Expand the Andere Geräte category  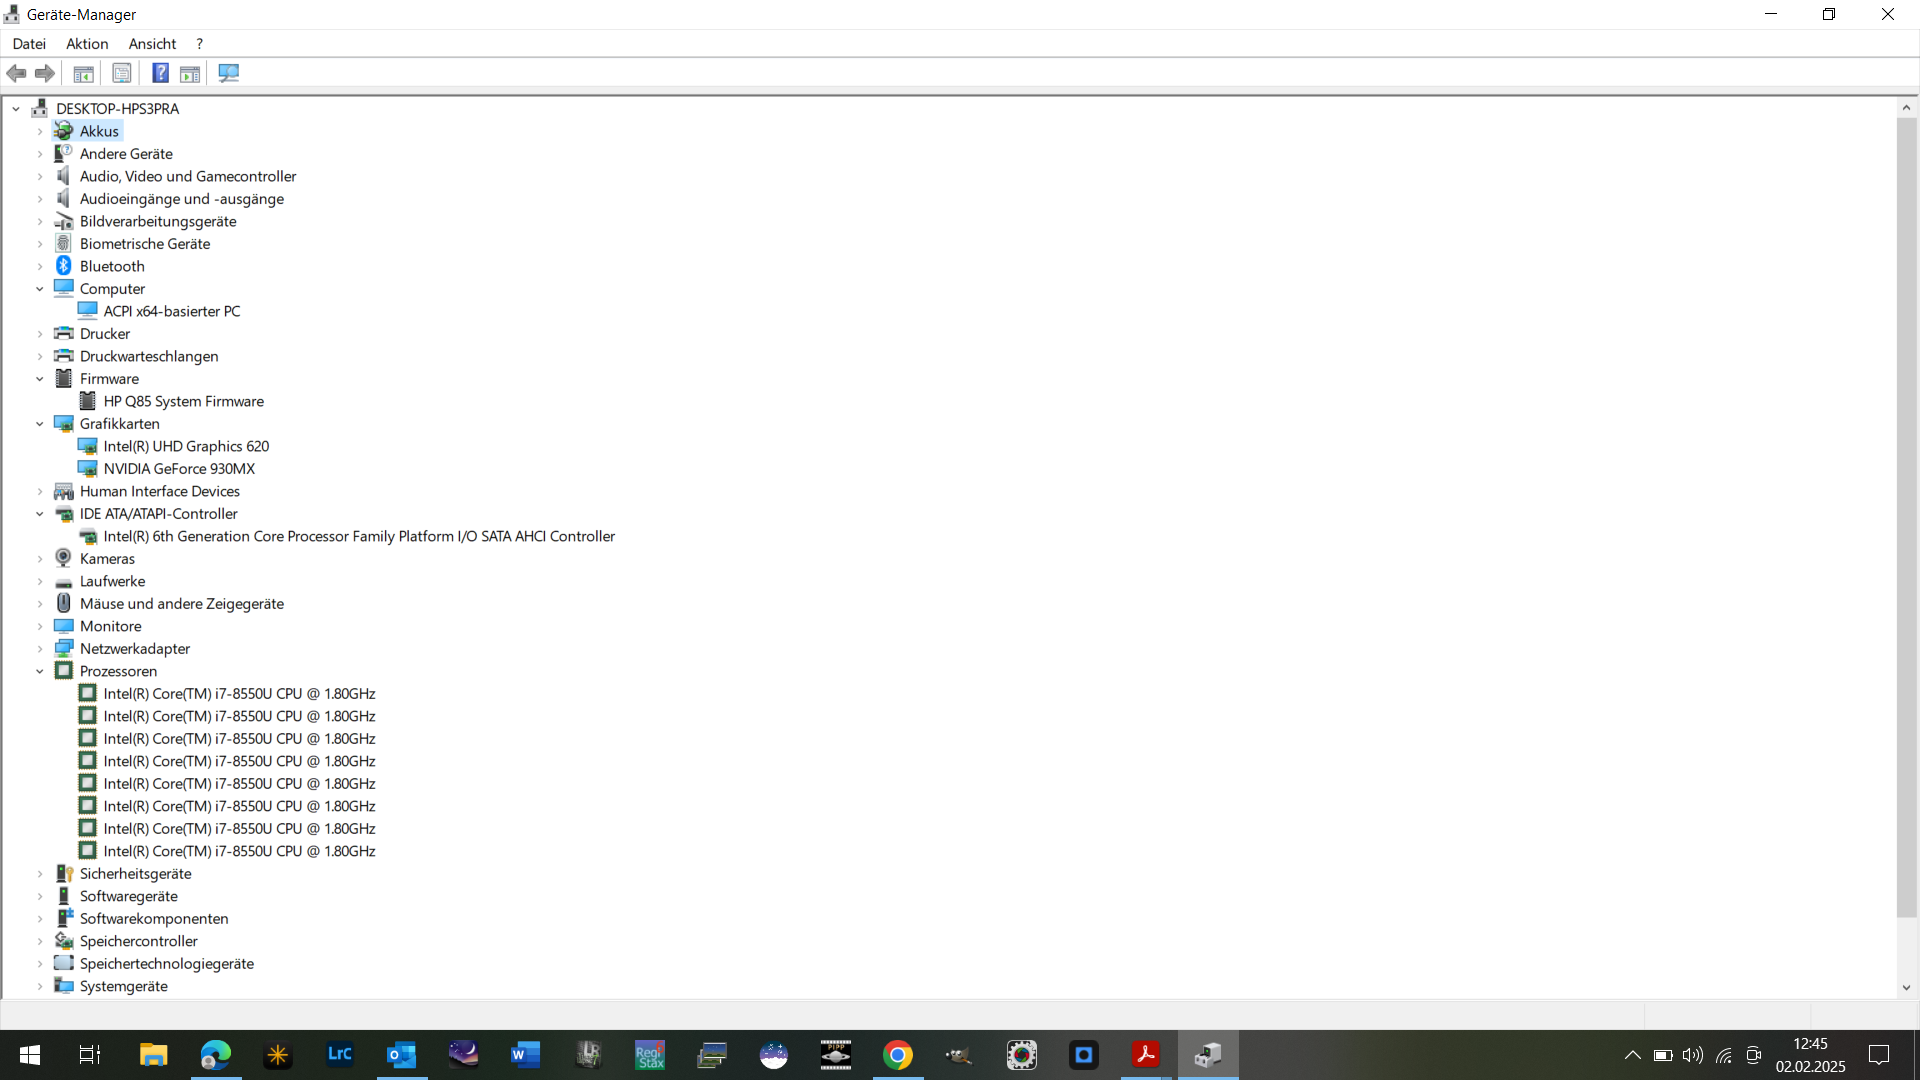tap(40, 154)
